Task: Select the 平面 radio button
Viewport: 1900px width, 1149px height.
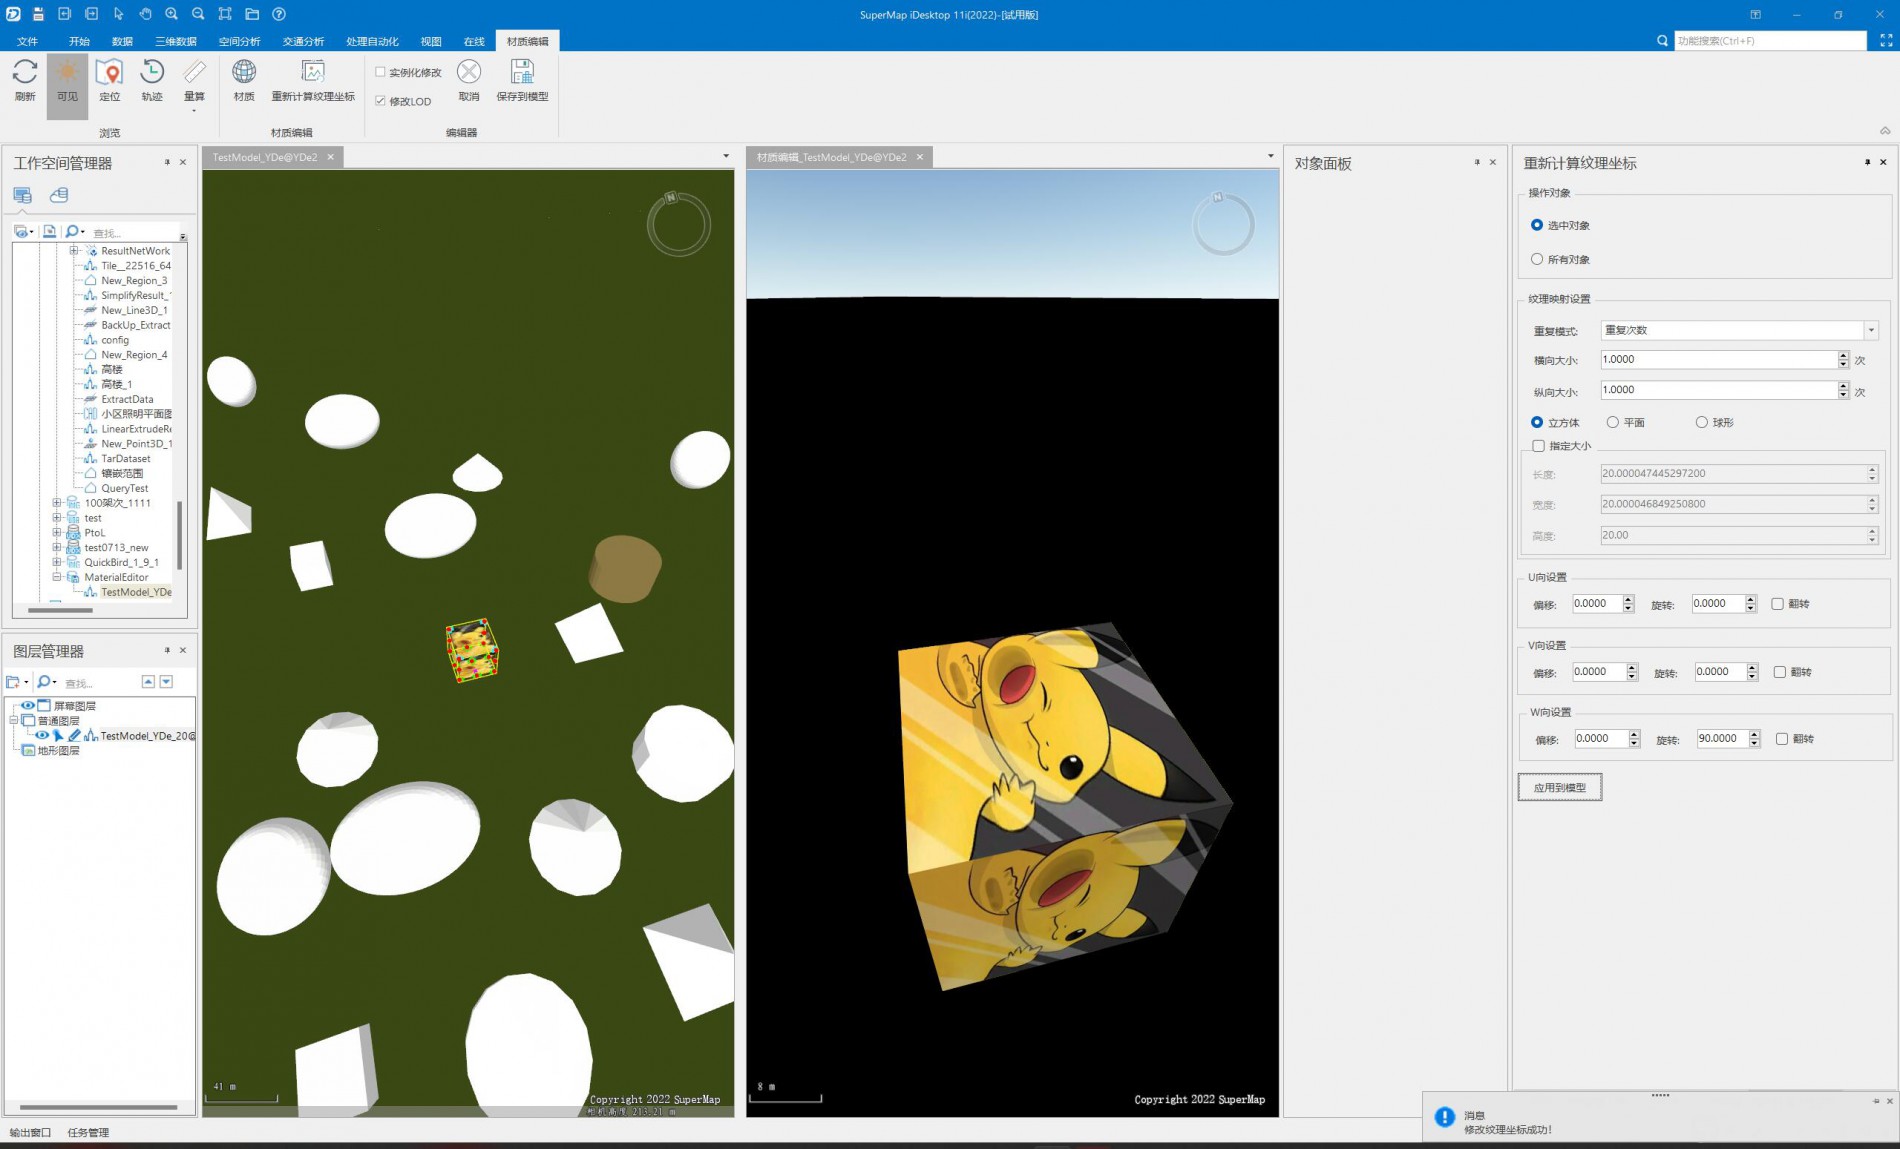Action: point(1612,422)
